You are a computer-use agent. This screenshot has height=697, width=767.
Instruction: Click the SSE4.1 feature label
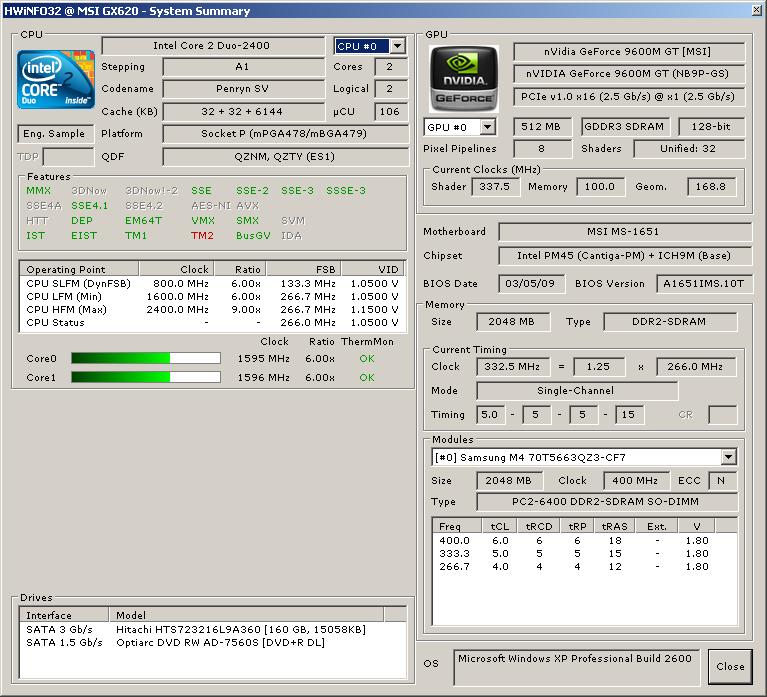pyautogui.click(x=90, y=206)
